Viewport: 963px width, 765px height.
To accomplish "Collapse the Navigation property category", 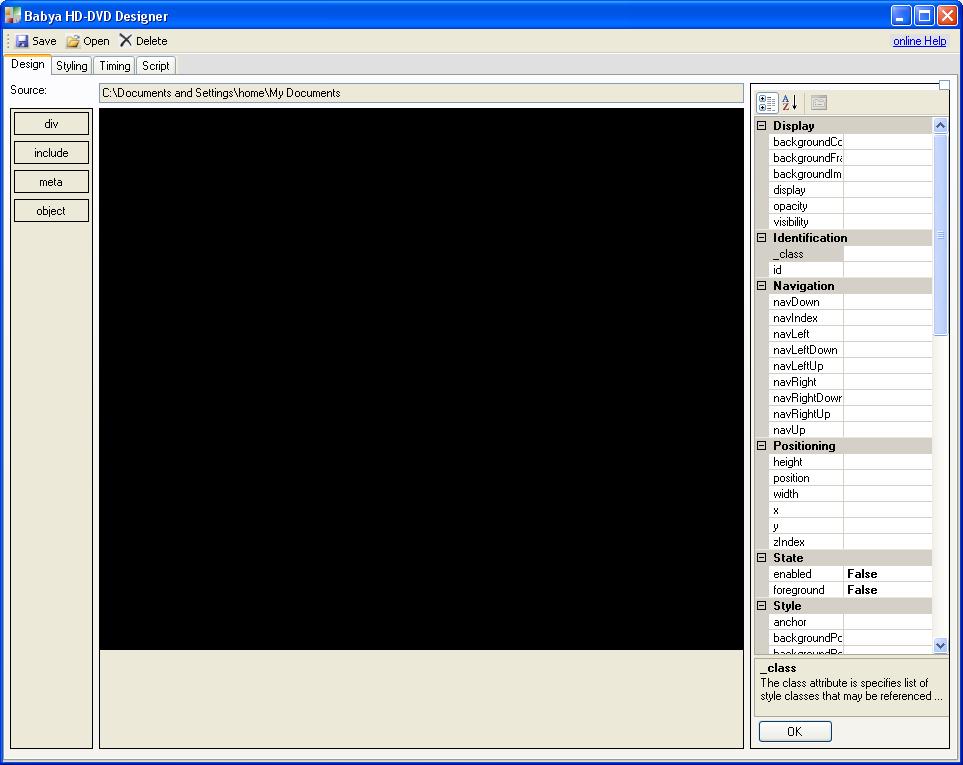I will [762, 286].
